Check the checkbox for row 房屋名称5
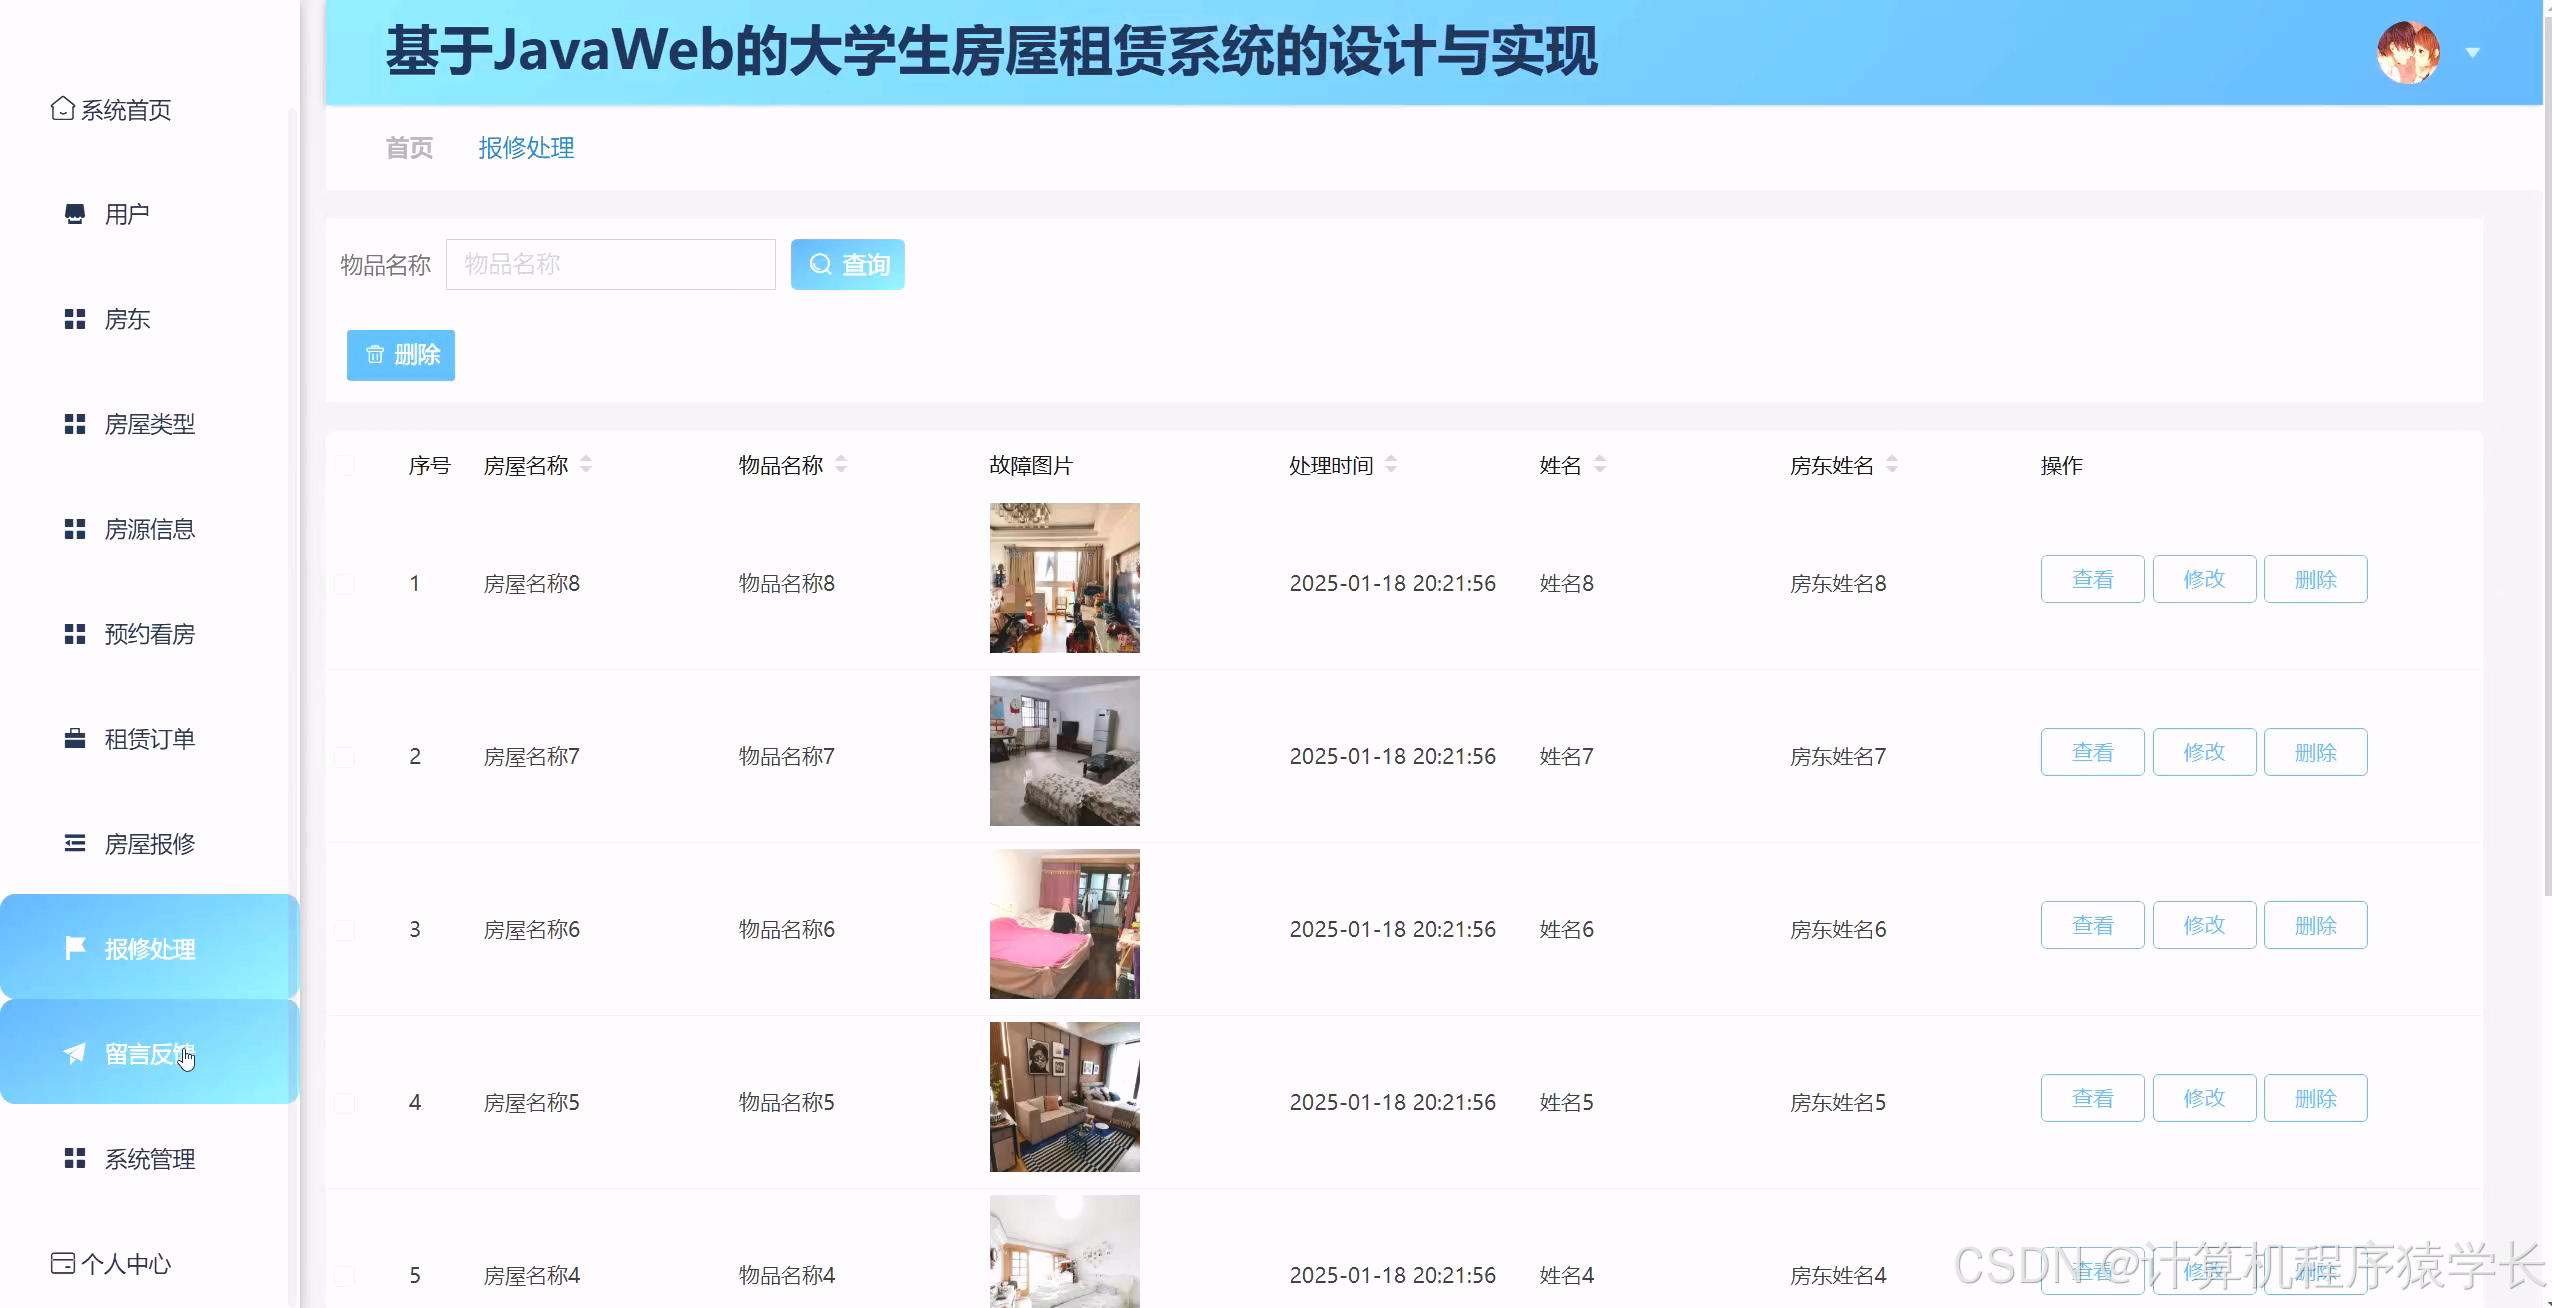2552x1308 pixels. click(x=344, y=1102)
